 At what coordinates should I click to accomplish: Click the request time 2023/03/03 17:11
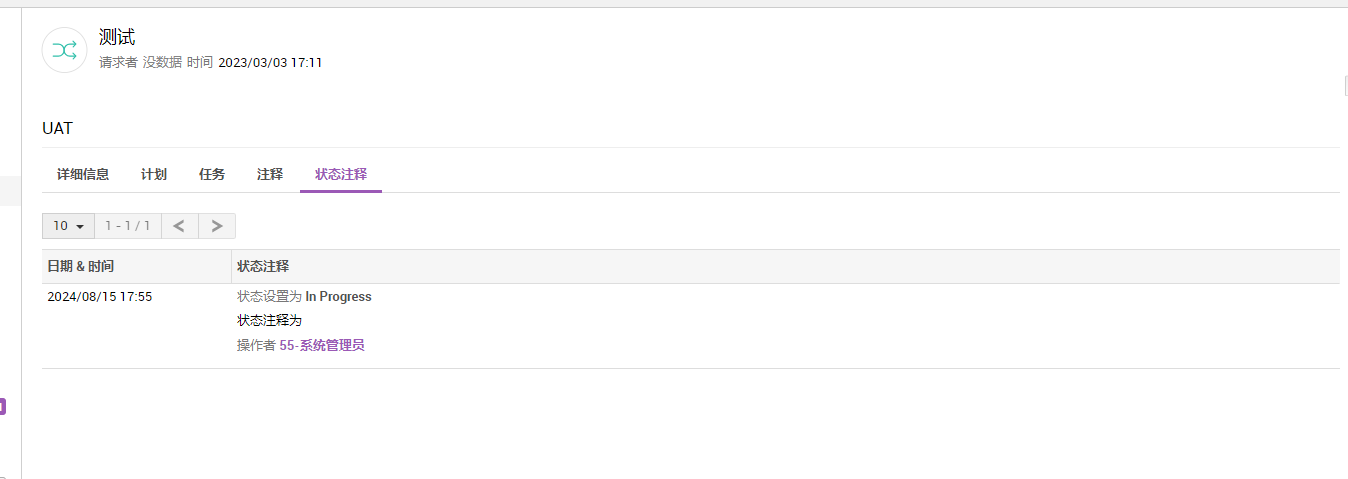[270, 62]
